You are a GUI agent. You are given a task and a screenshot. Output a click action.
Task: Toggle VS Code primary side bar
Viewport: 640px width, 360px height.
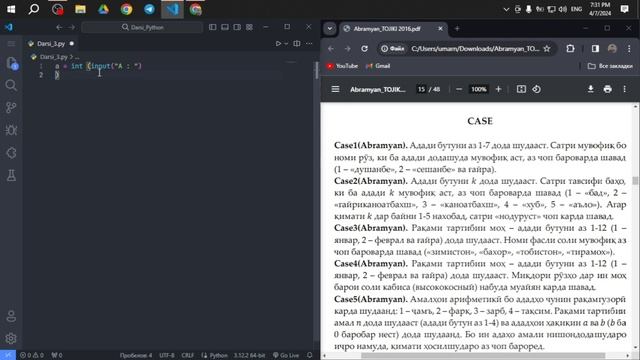coord(213,27)
